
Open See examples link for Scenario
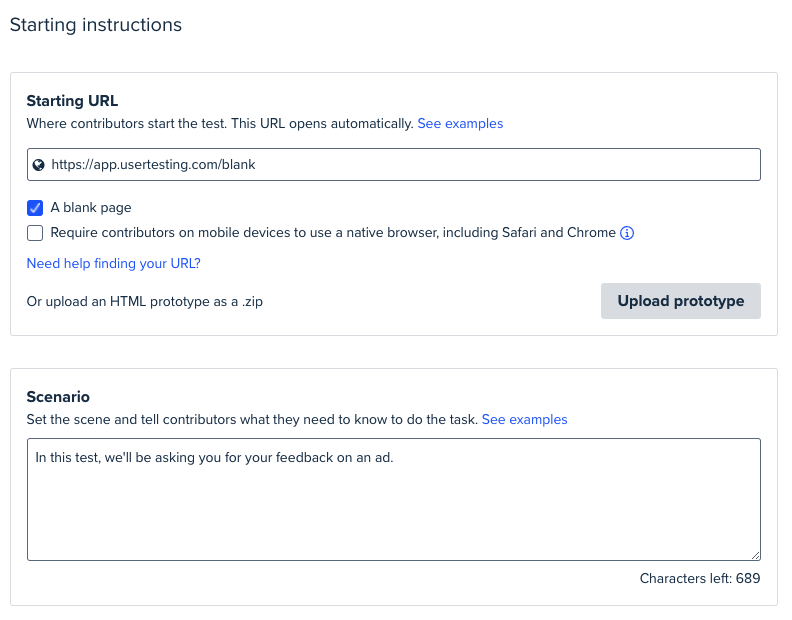pos(524,420)
